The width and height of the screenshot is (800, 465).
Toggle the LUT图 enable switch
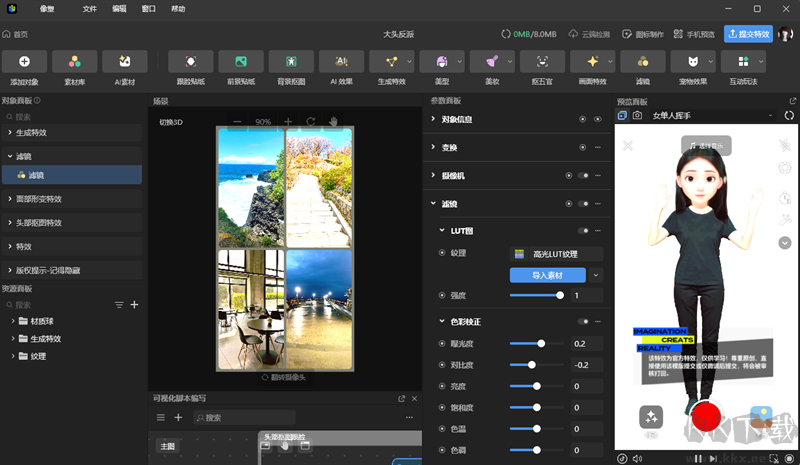[583, 230]
